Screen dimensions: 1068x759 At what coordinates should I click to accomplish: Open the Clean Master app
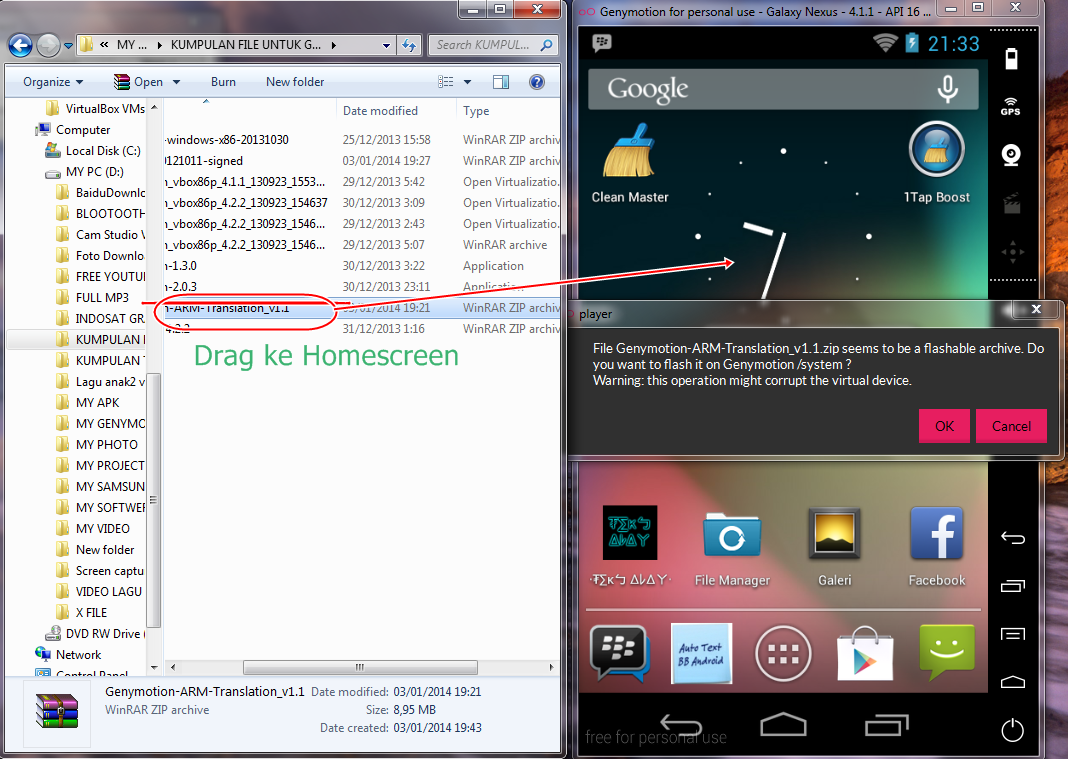point(629,164)
